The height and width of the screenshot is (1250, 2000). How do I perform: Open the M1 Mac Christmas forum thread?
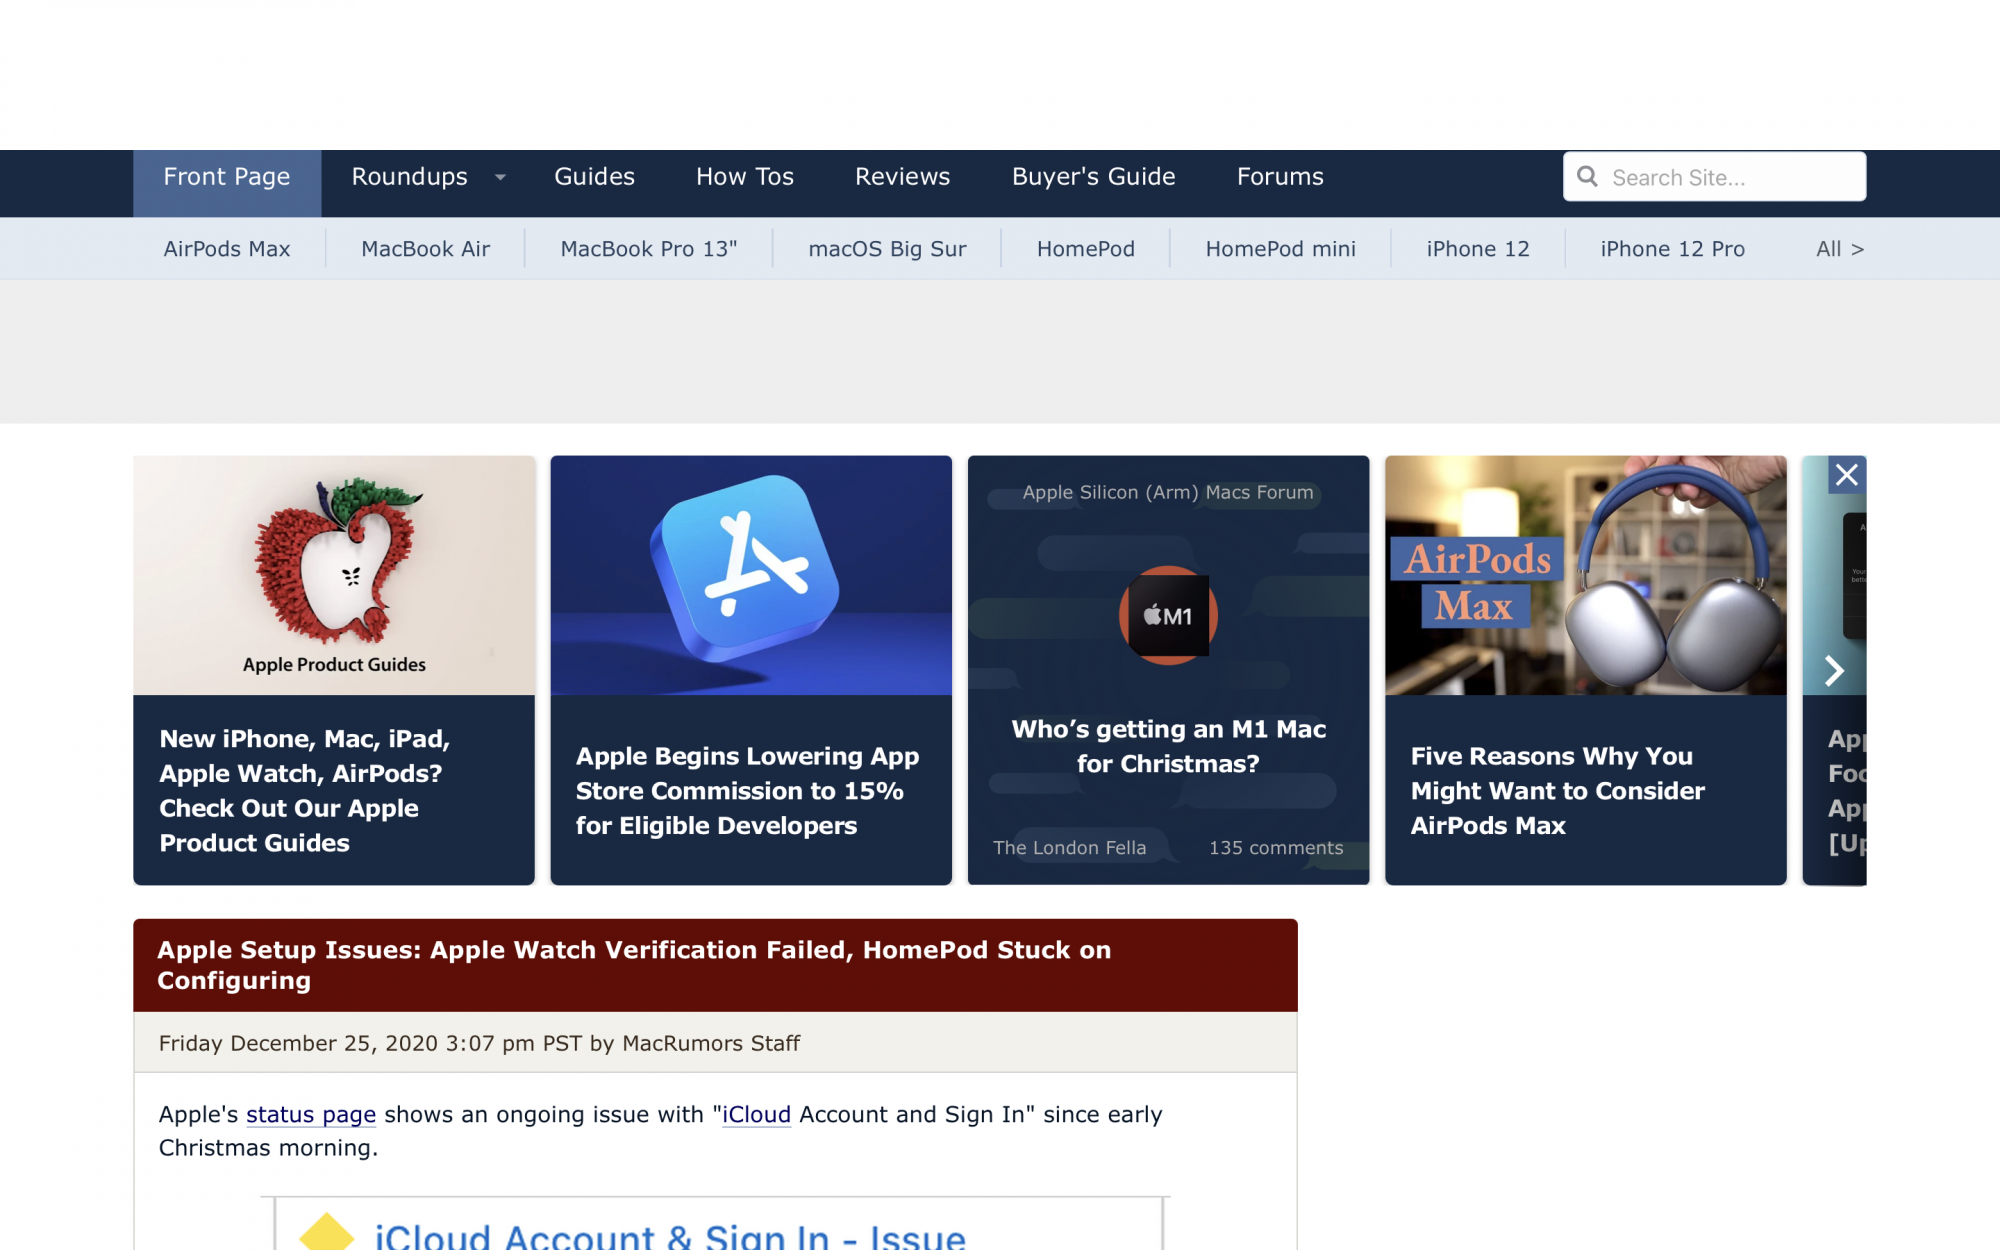click(x=1168, y=746)
